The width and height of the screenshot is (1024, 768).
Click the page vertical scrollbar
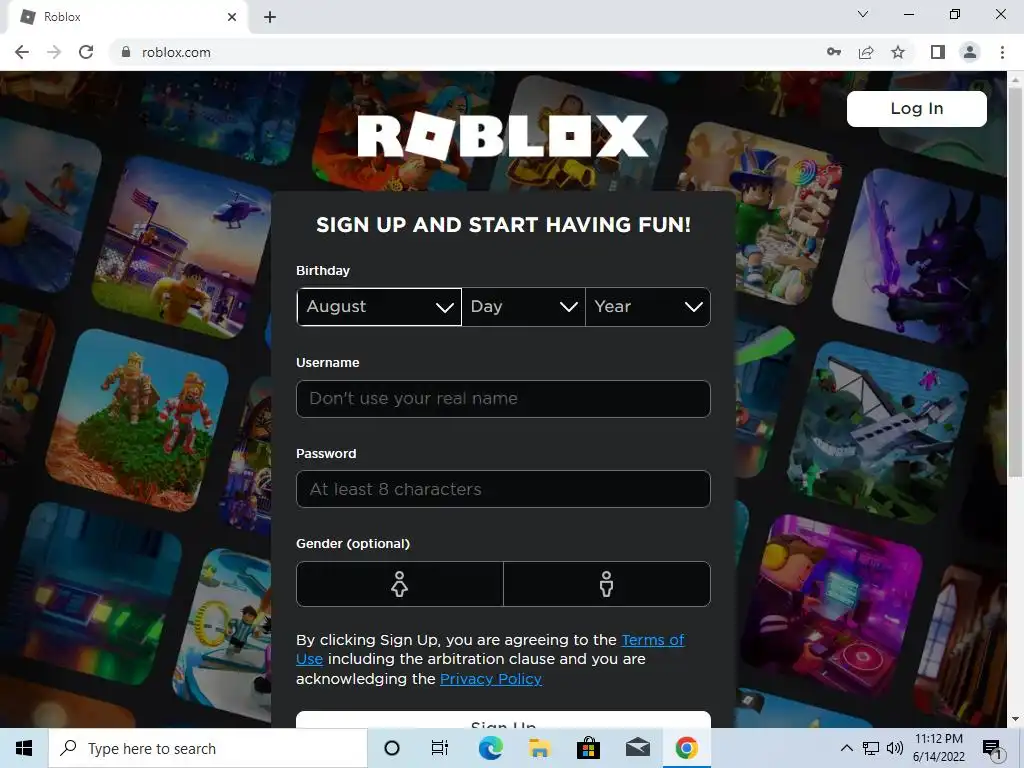pyautogui.click(x=1016, y=281)
